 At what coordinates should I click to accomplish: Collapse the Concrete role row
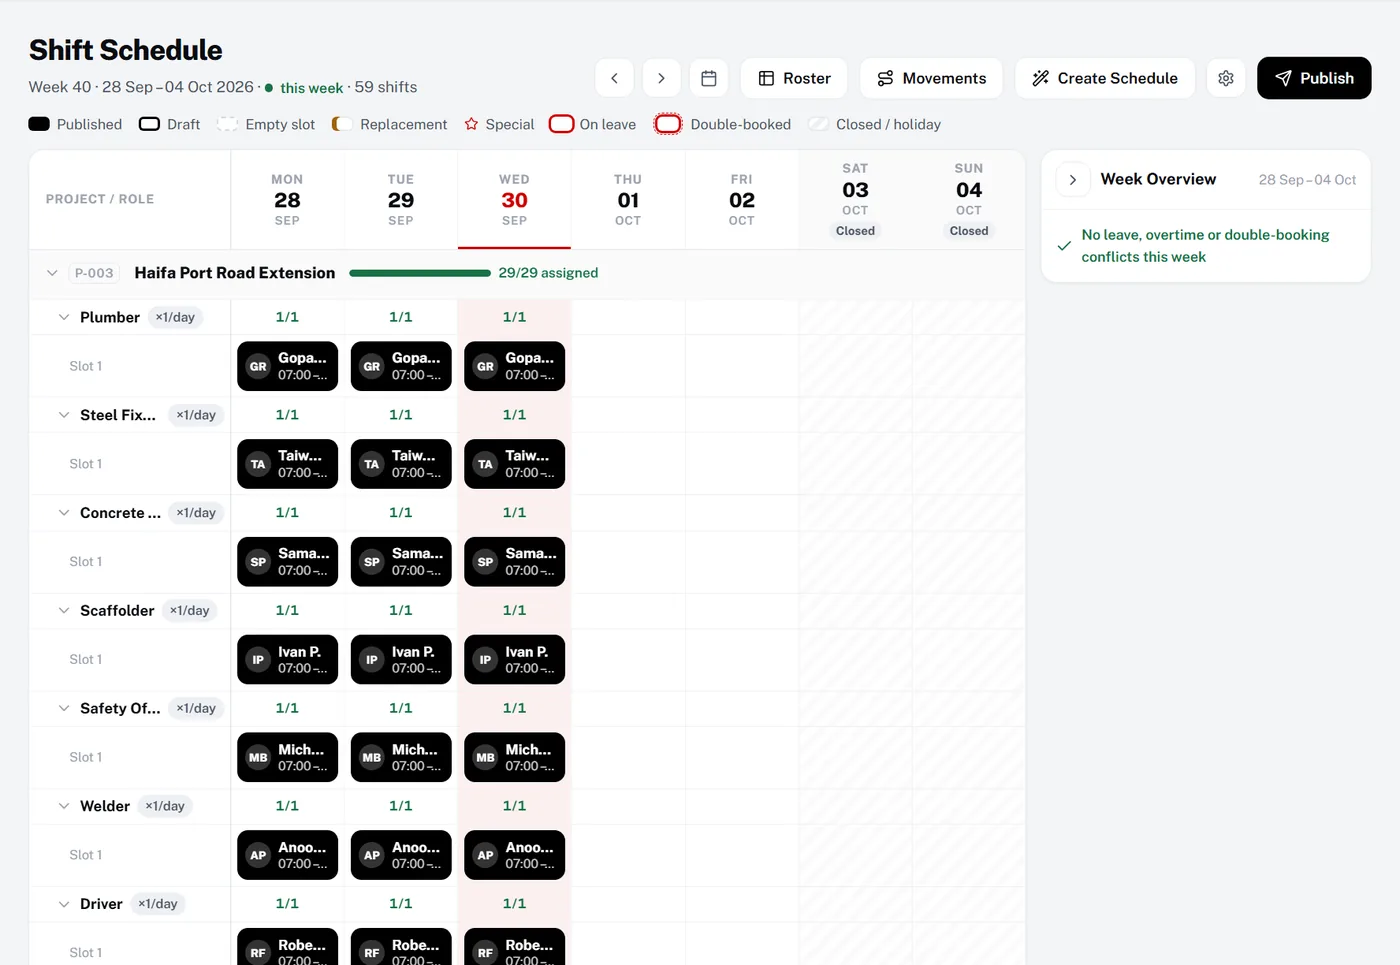(x=64, y=513)
